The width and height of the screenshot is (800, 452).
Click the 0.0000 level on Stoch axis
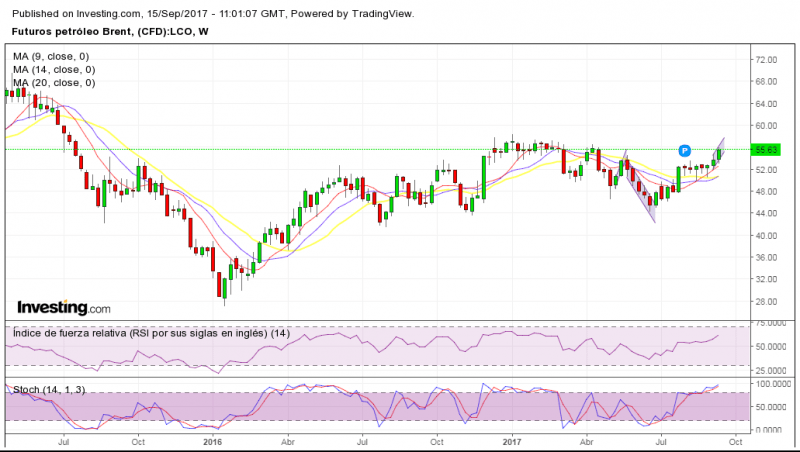[770, 430]
